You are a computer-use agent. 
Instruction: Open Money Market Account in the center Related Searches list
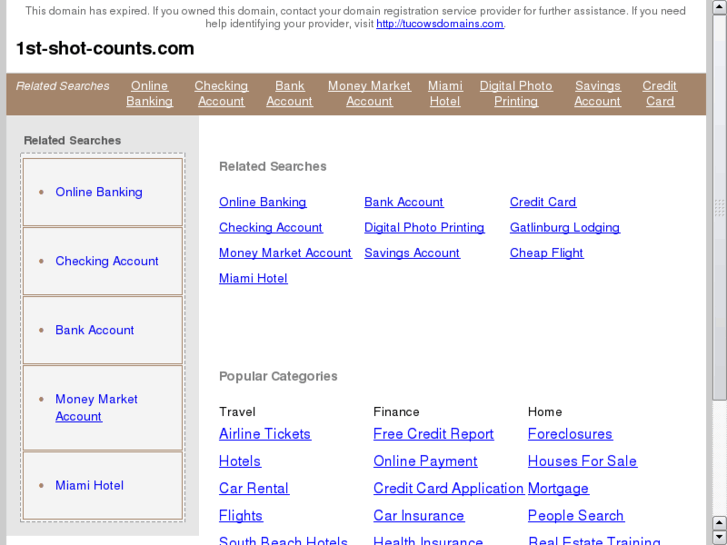point(285,253)
